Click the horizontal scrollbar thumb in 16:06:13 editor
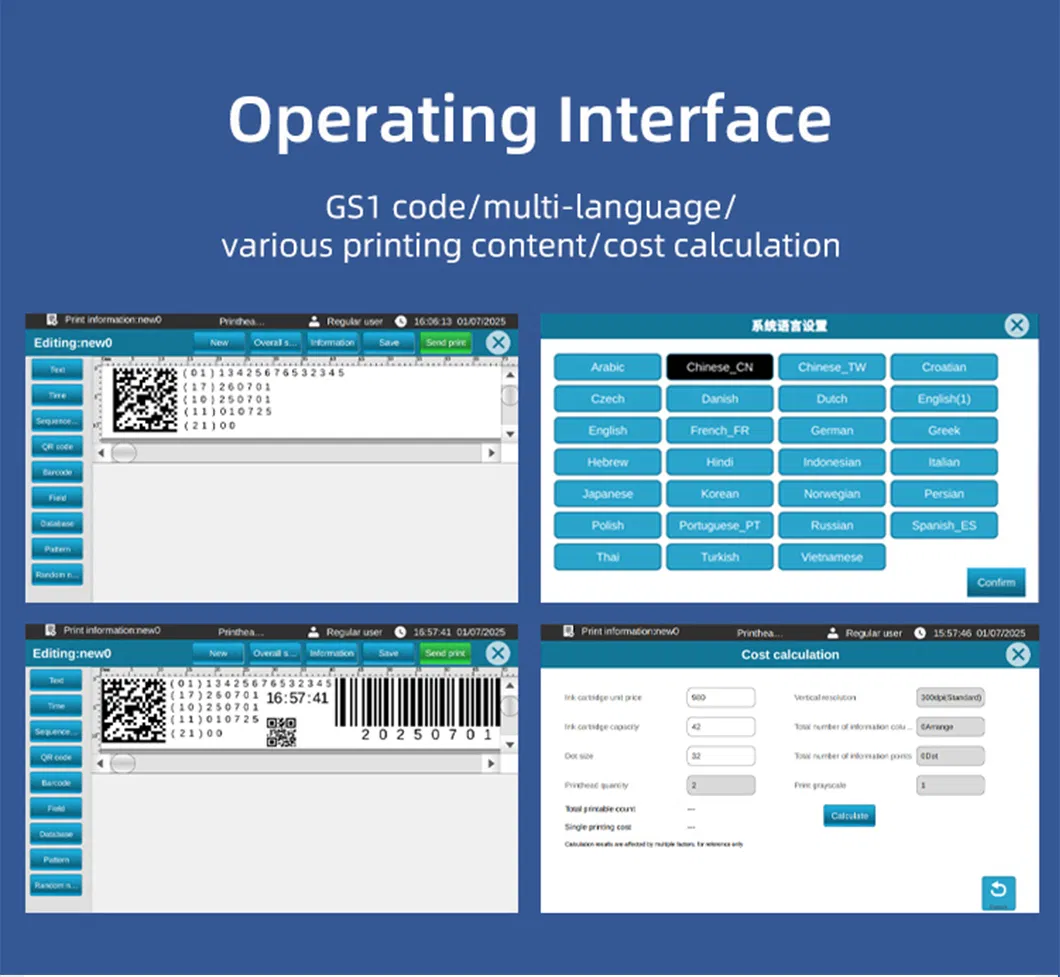This screenshot has width=1060, height=977. [x=124, y=453]
